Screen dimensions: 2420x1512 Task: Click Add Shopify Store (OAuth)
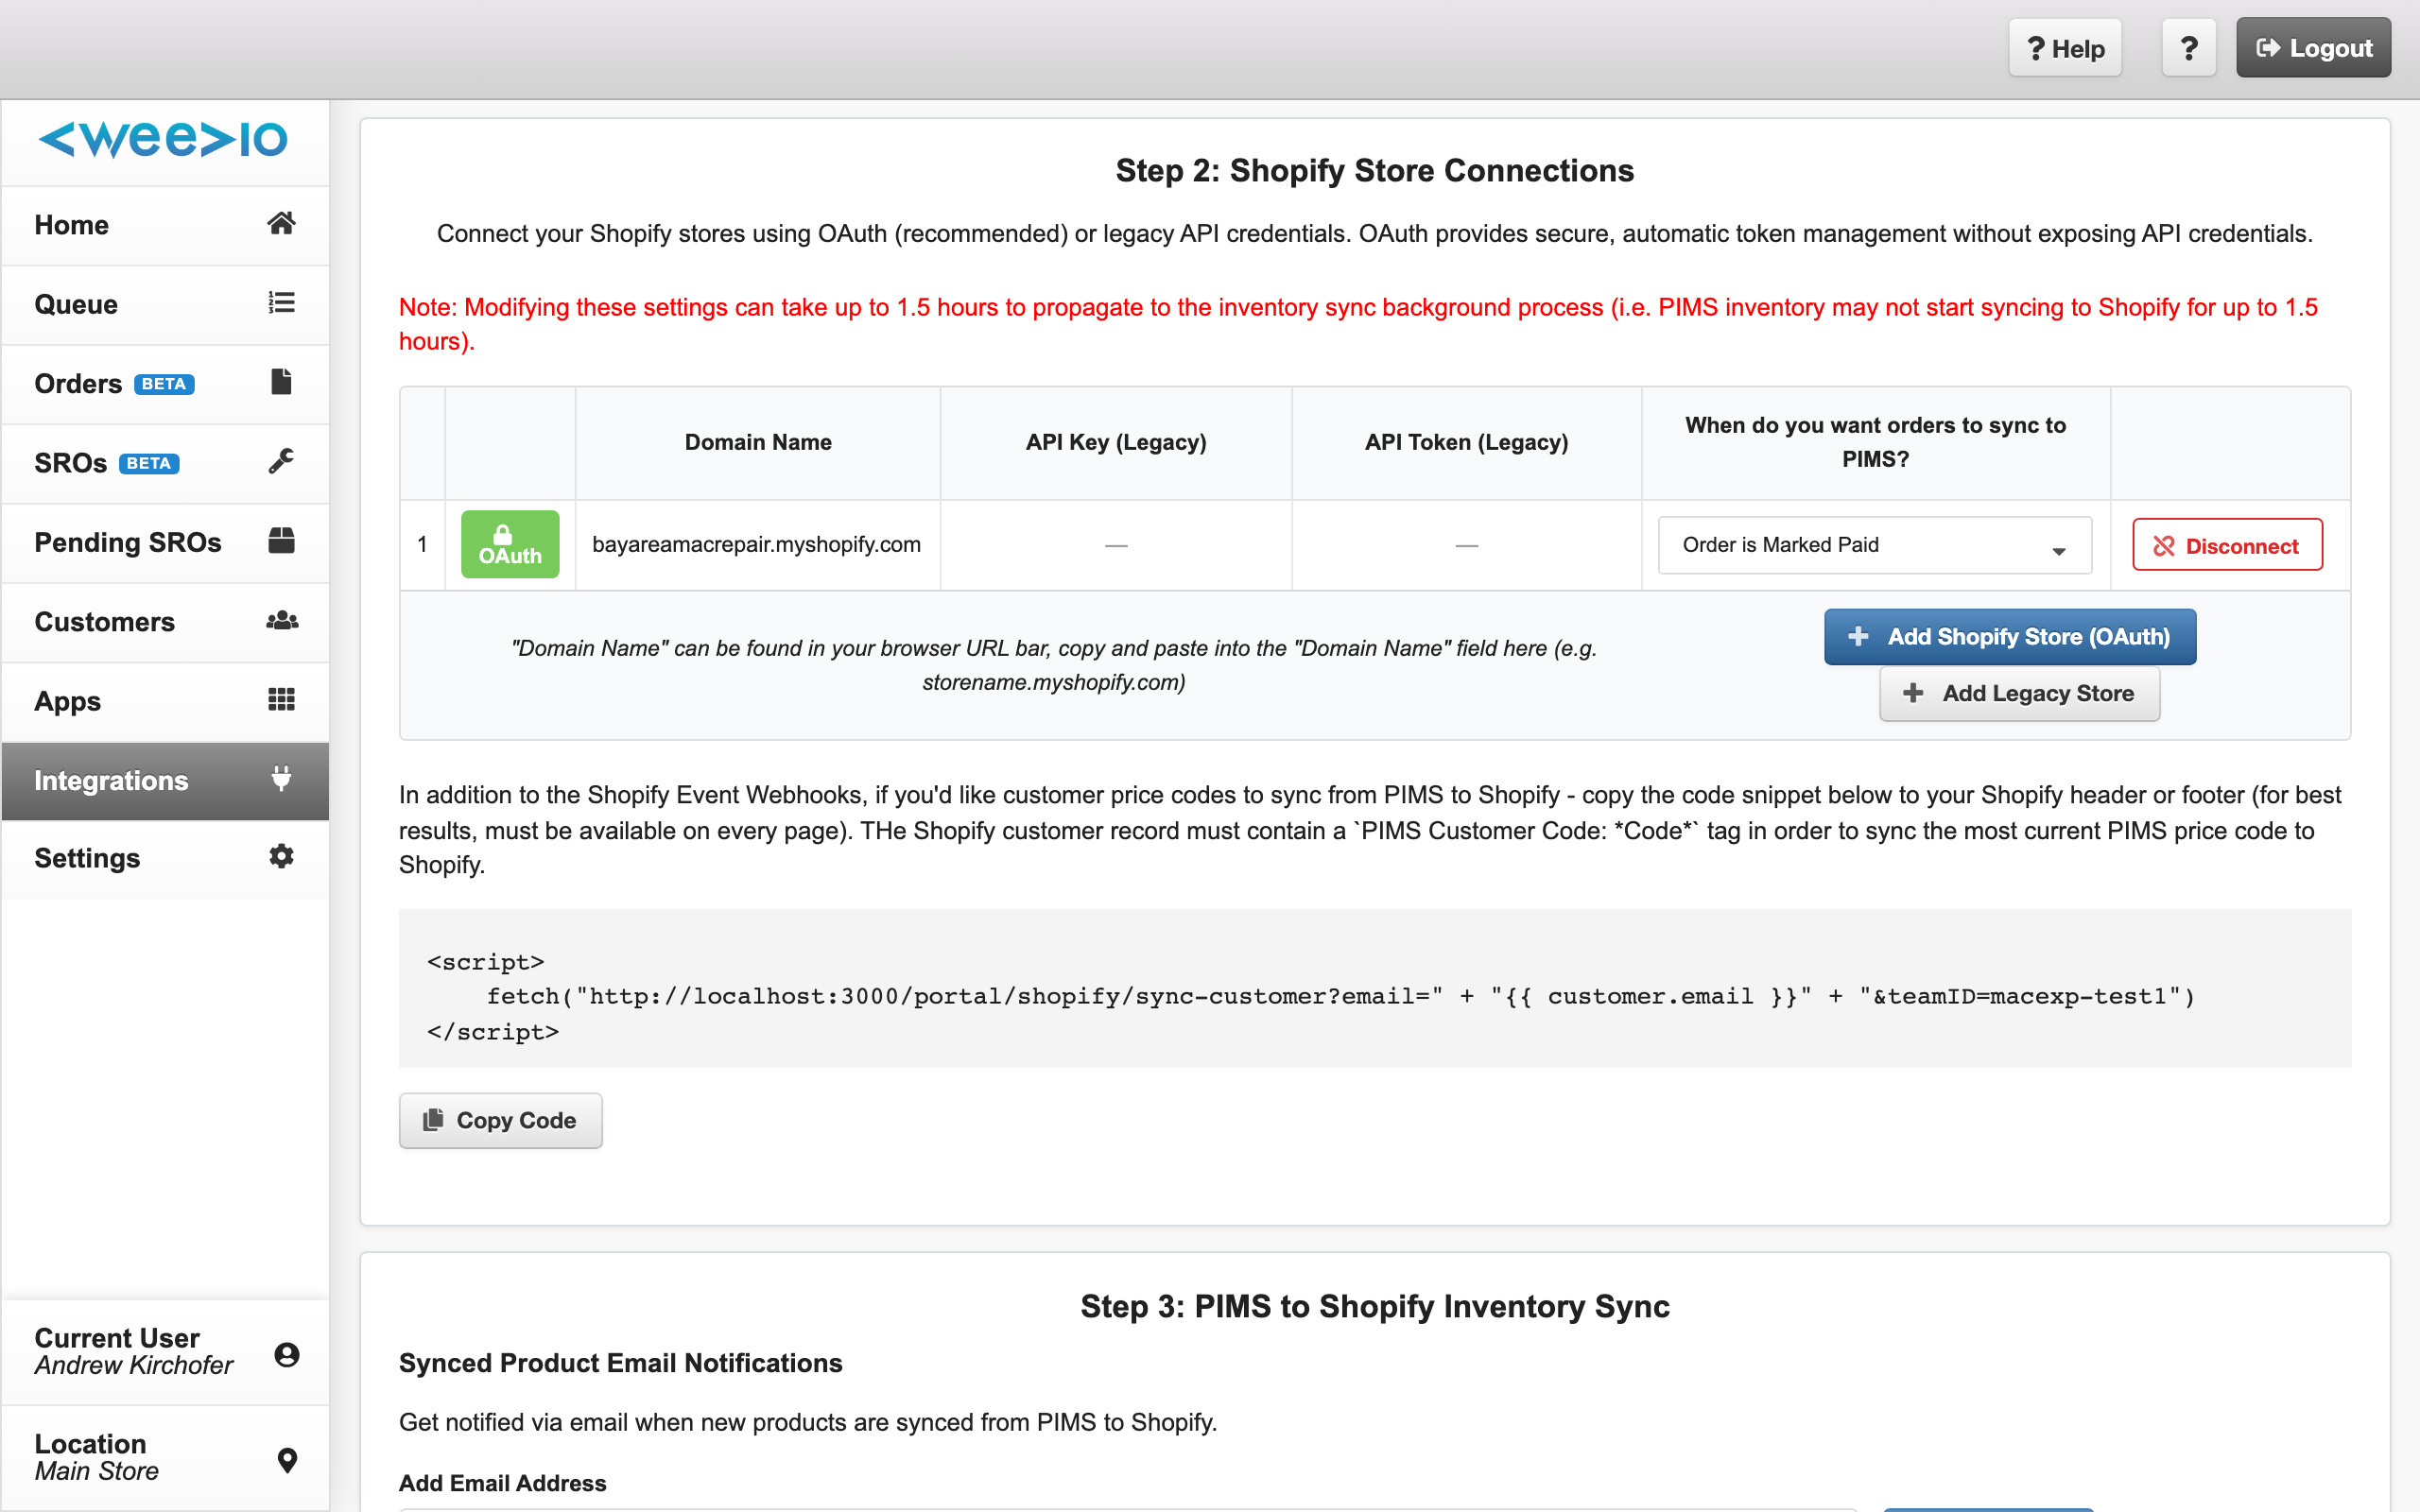point(2010,637)
